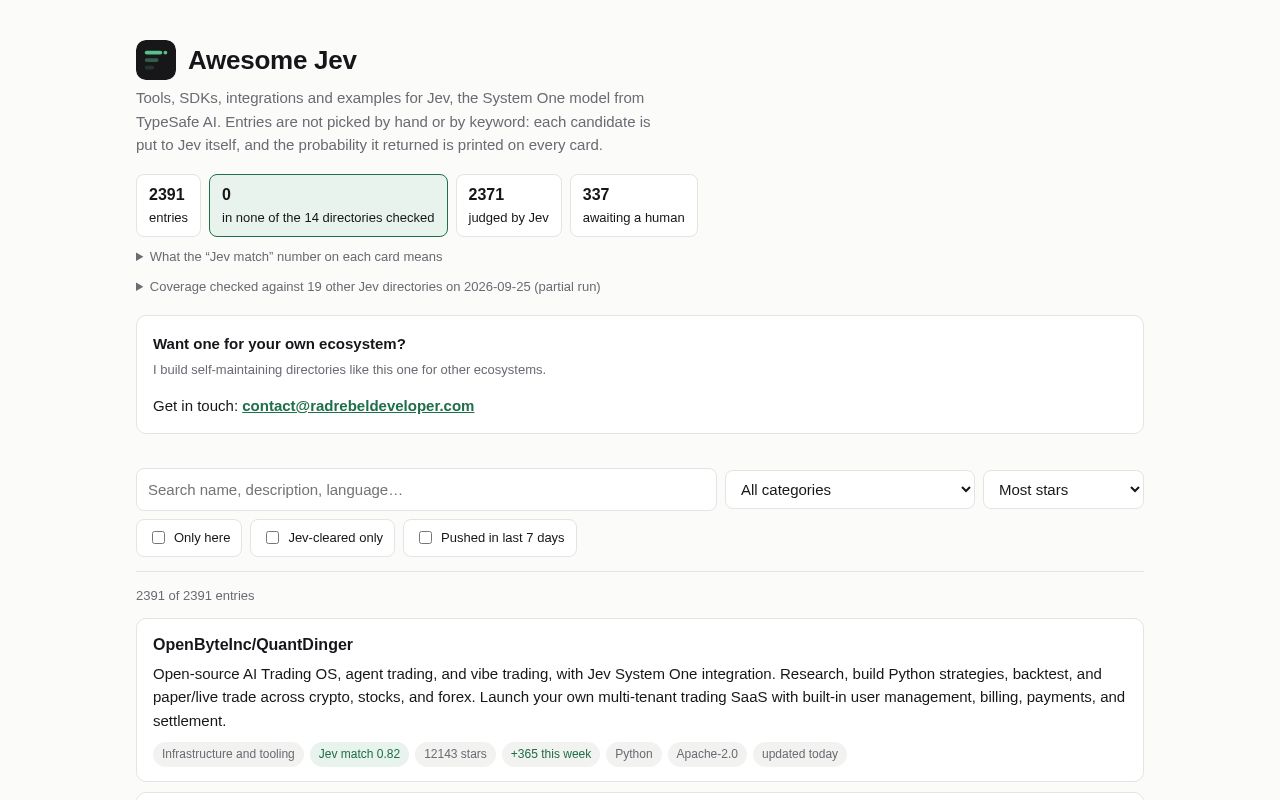Click the contact@radrebeldeveloper.com email link
This screenshot has width=1280, height=800.
pyautogui.click(x=358, y=406)
